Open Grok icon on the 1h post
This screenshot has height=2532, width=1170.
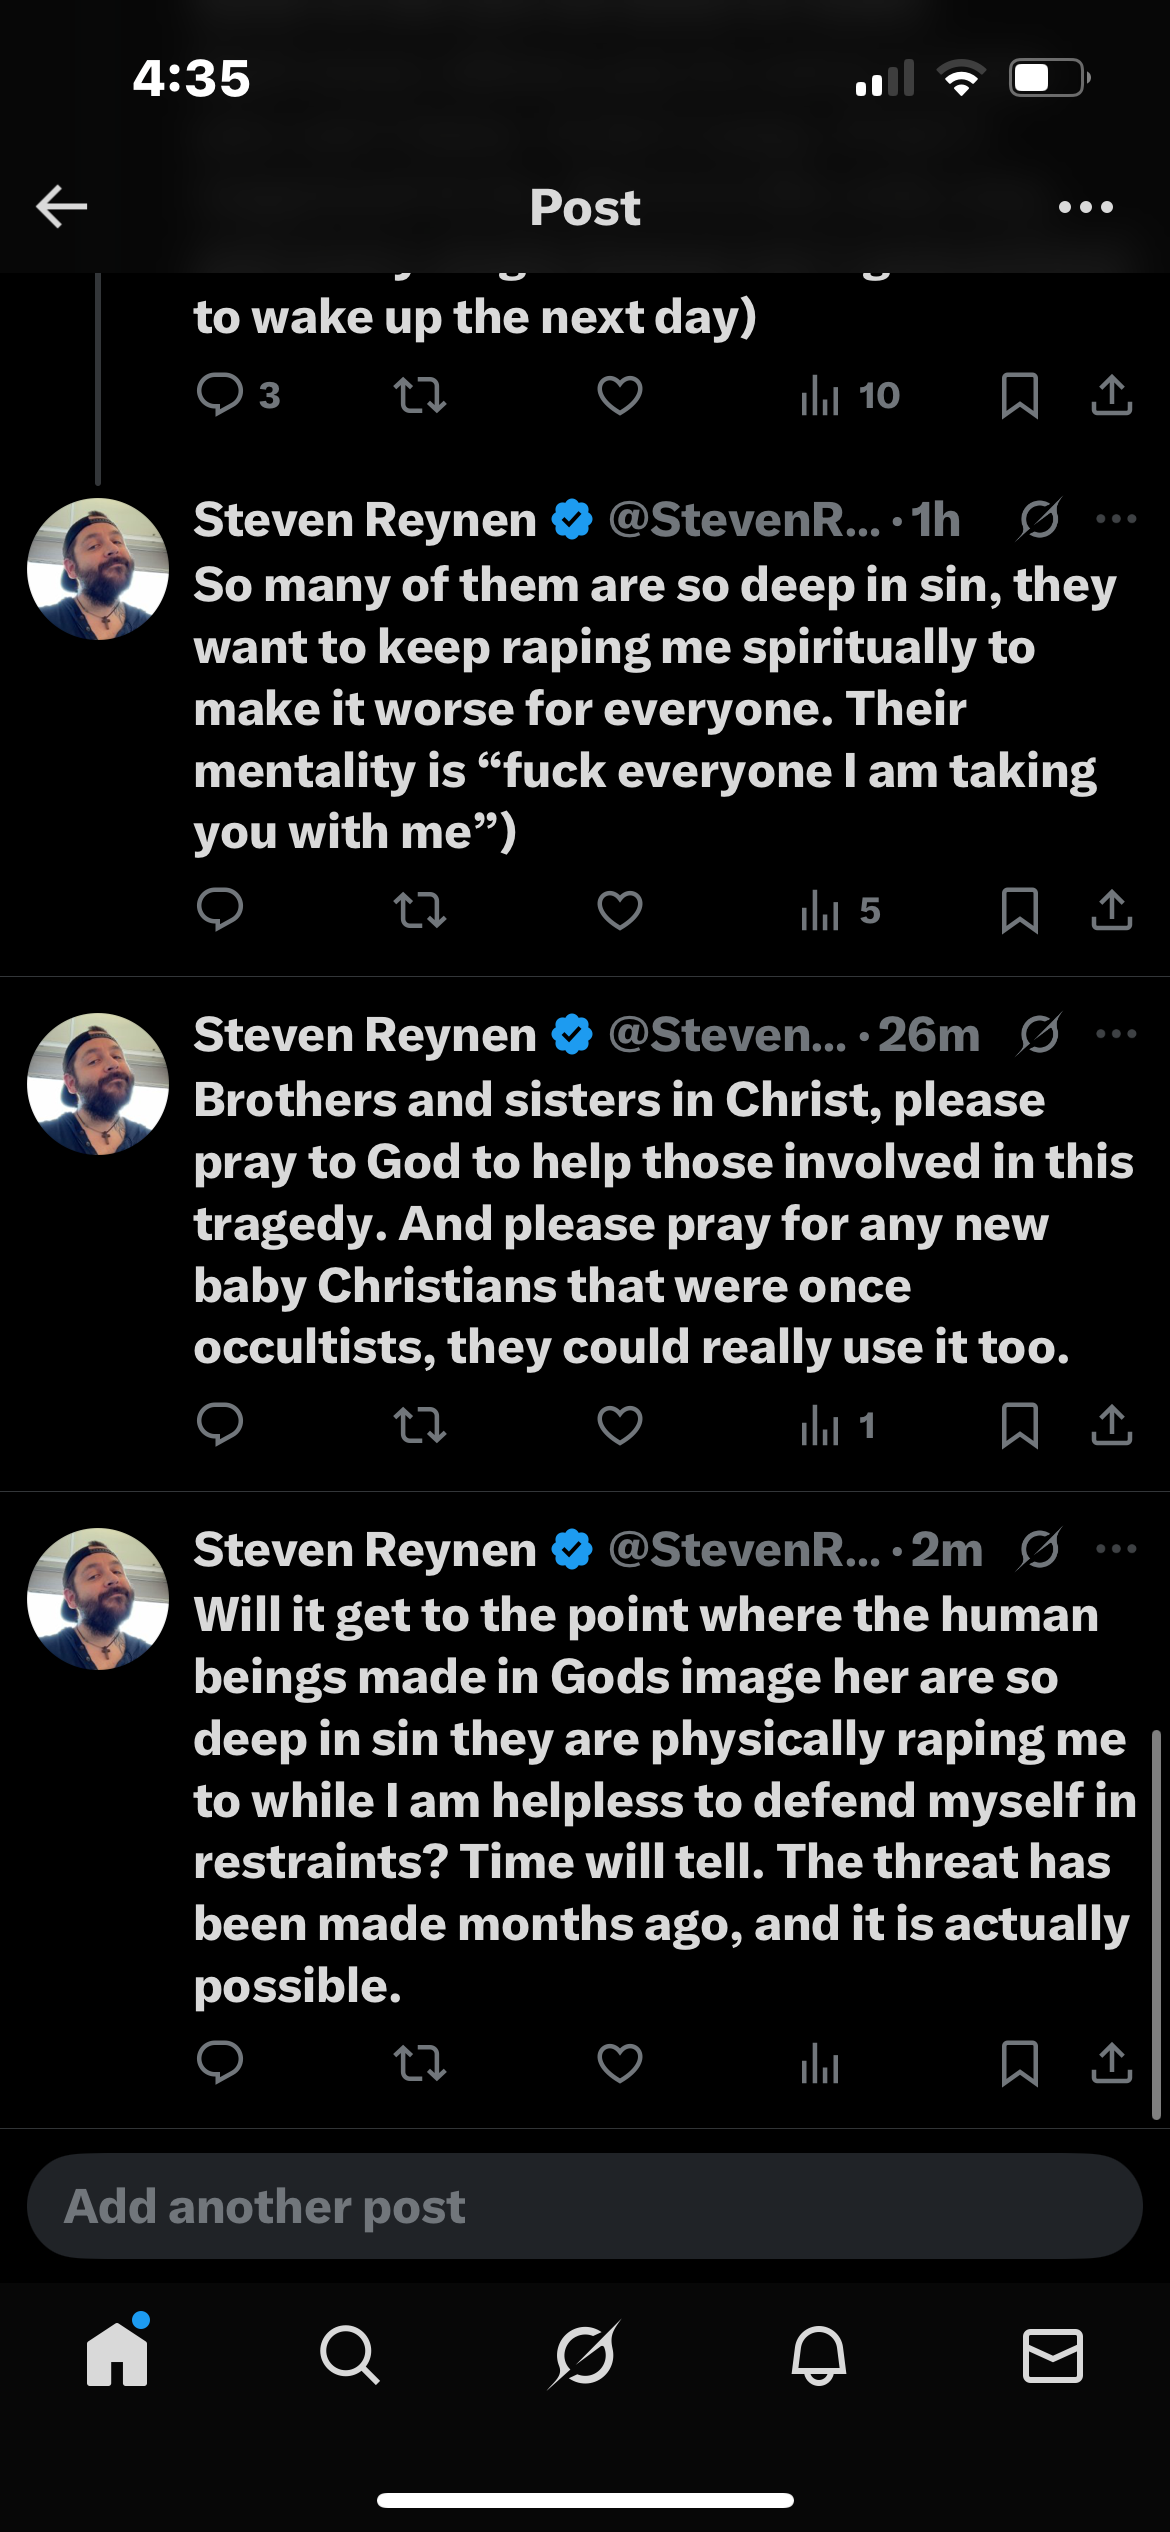pos(1040,519)
